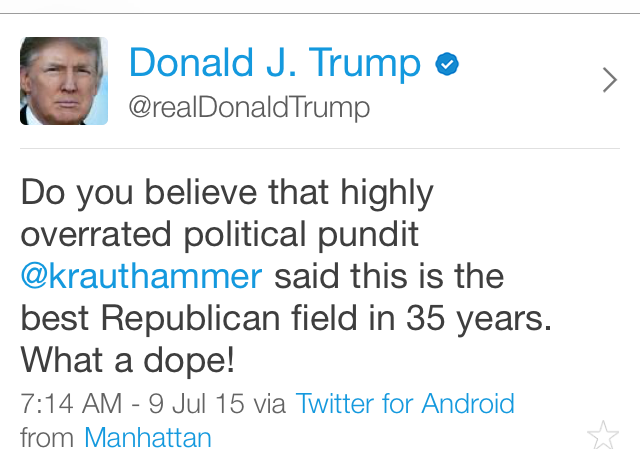This screenshot has width=640, height=449.
Task: Tap the favorite star icon
Action: [603, 434]
